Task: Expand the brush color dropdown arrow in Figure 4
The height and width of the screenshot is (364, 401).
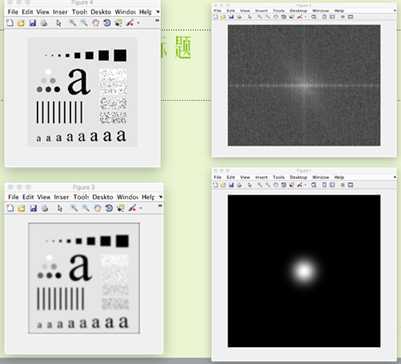Action: 138,23
